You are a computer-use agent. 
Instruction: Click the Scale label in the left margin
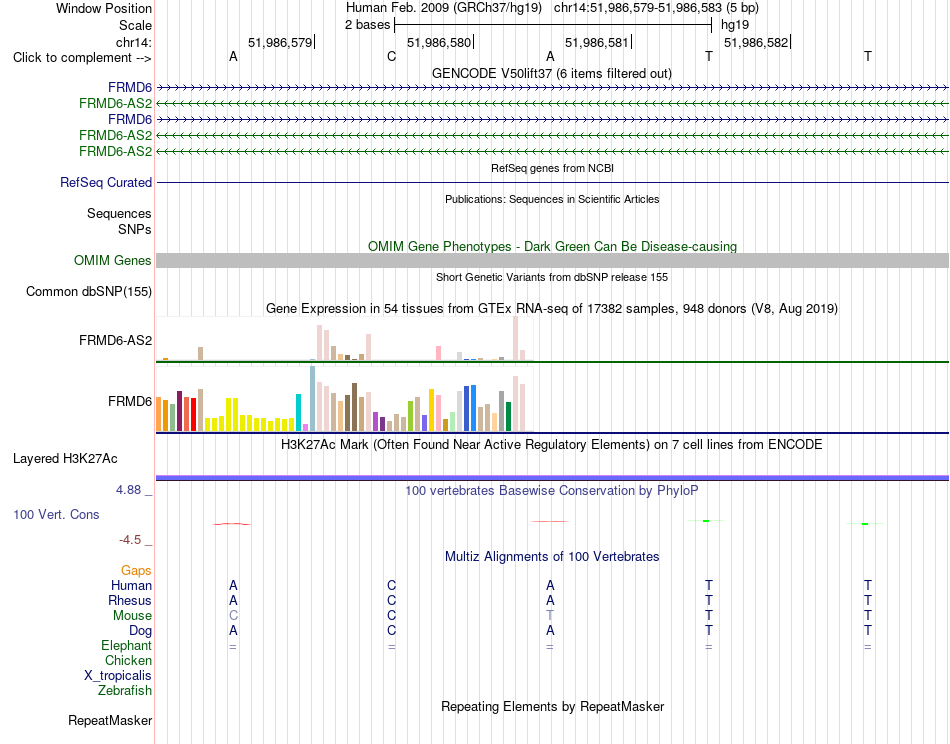coord(135,25)
